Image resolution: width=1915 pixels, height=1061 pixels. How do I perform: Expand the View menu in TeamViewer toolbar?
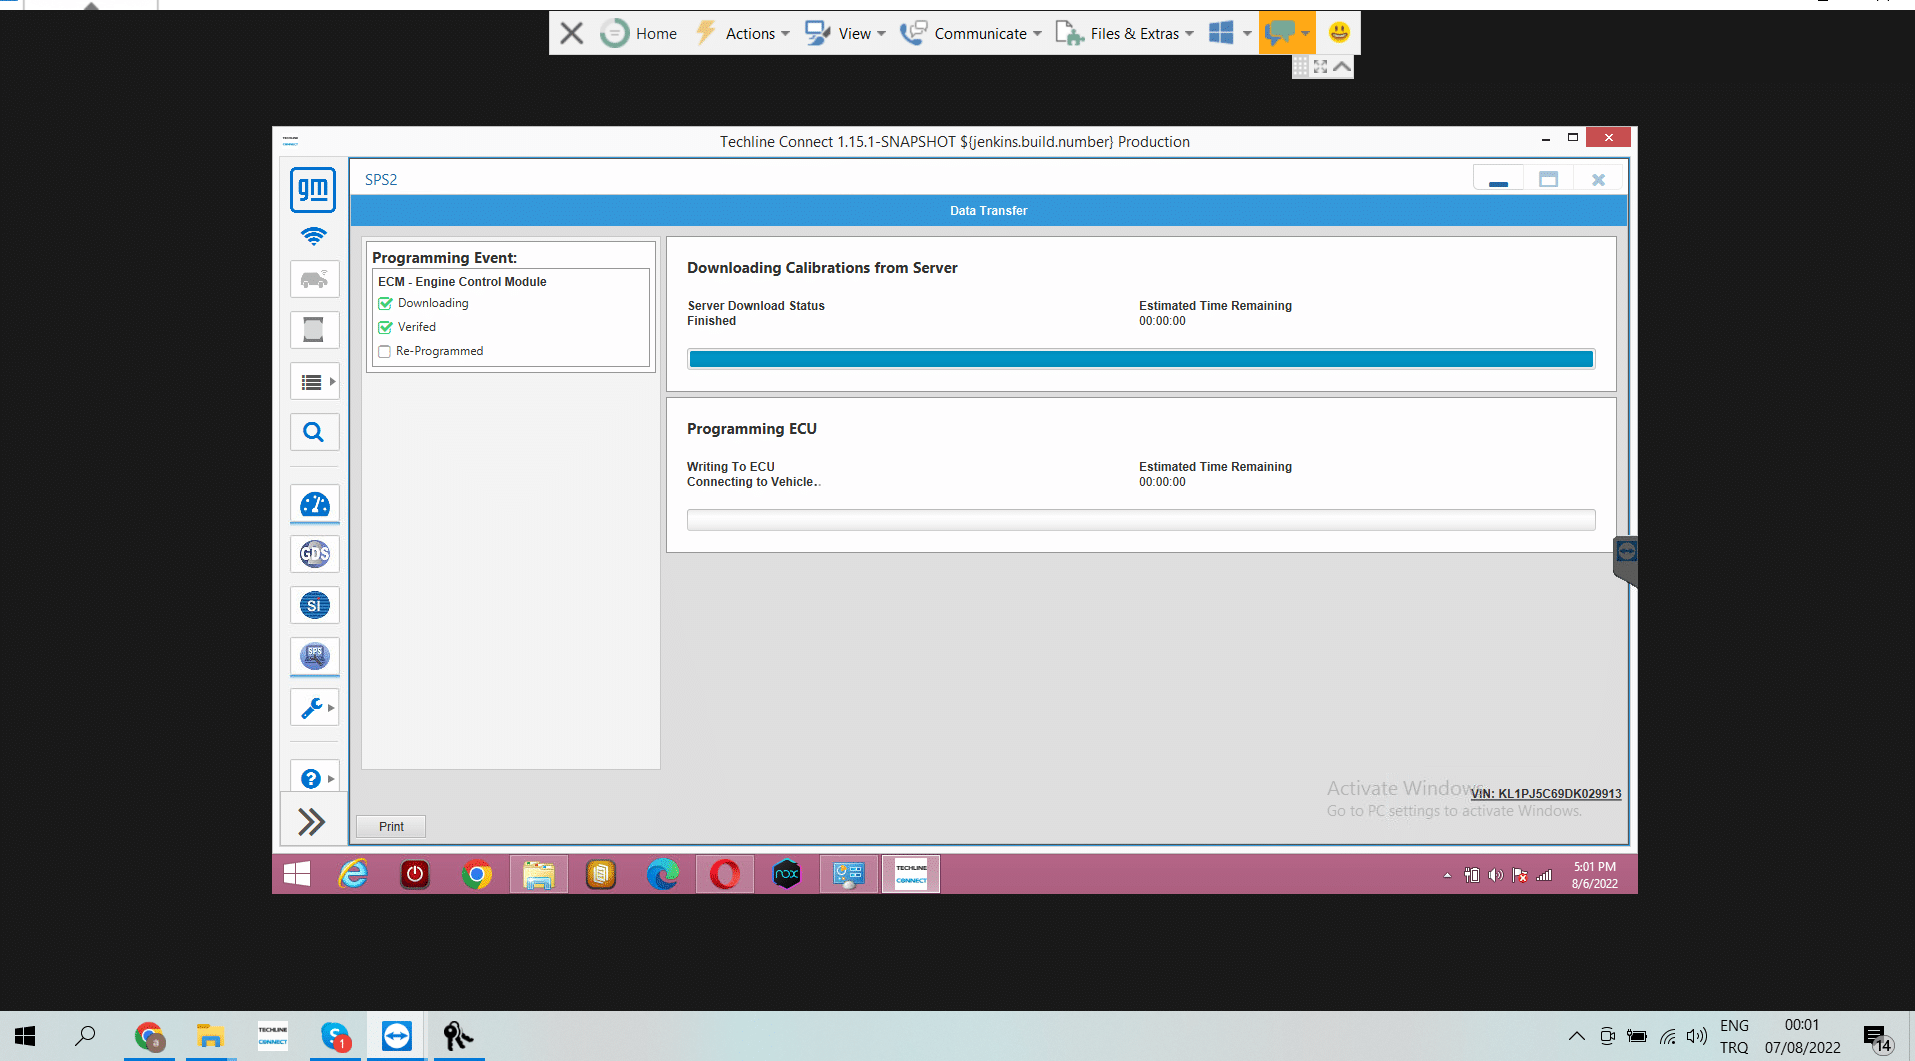coord(845,33)
